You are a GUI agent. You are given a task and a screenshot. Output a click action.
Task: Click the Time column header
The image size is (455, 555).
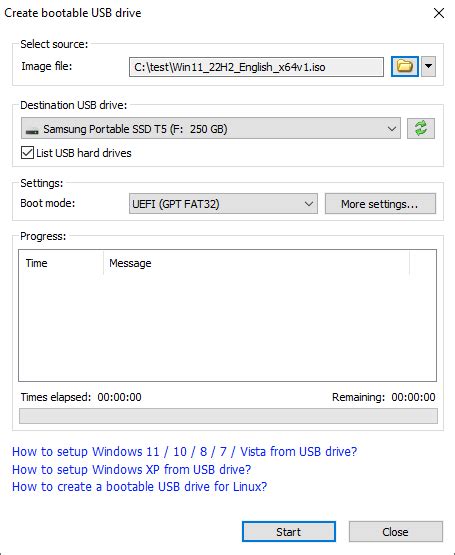[x=61, y=263]
